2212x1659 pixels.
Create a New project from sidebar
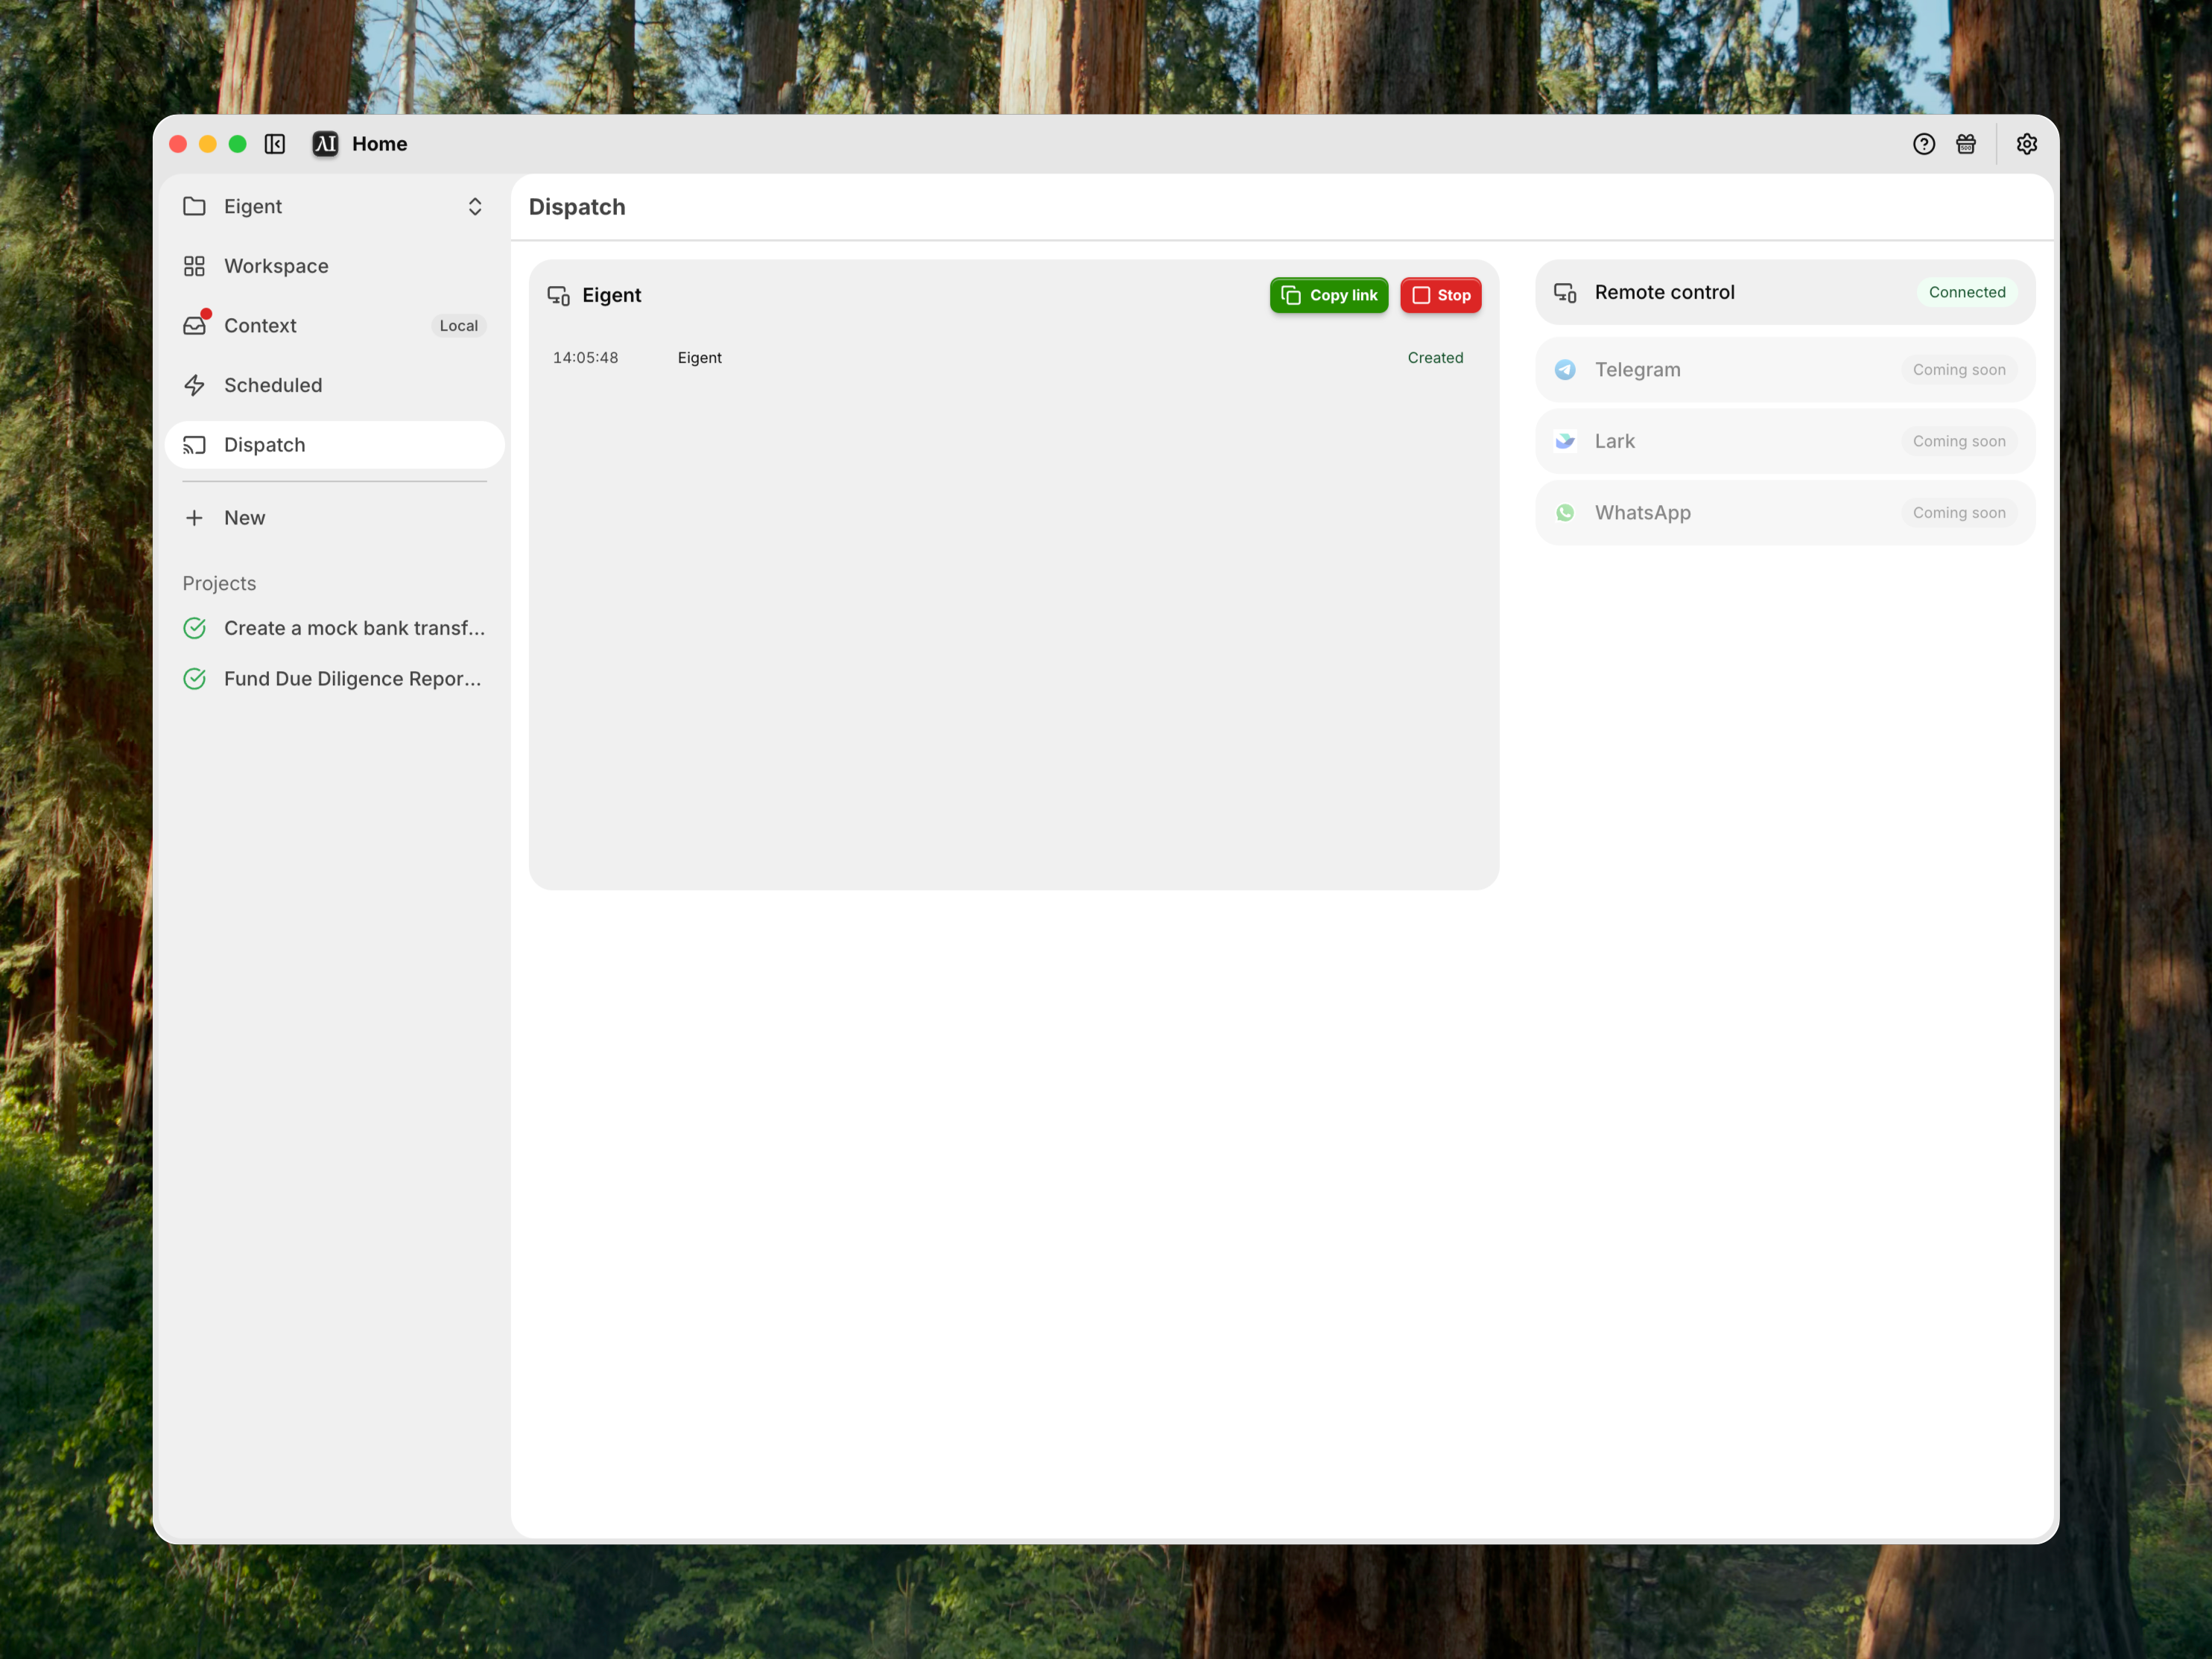(x=335, y=518)
